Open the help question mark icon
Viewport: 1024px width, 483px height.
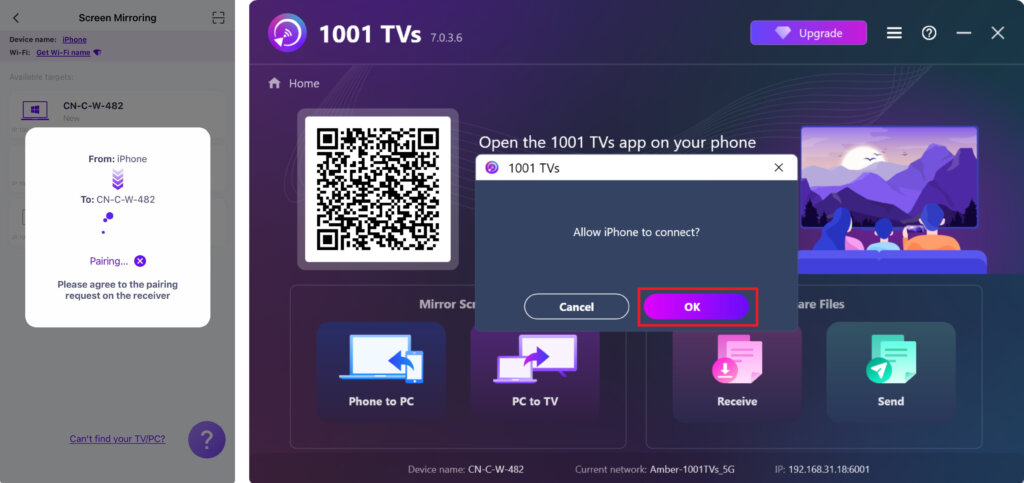click(929, 33)
